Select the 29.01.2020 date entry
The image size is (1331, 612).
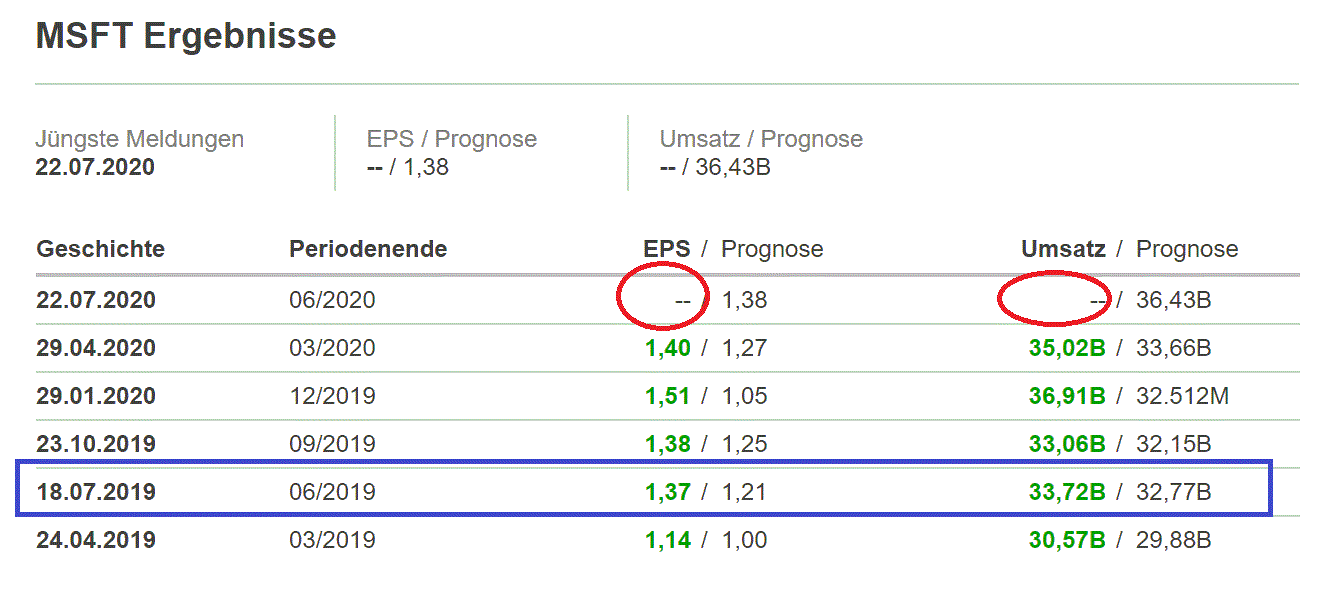pyautogui.click(x=96, y=396)
